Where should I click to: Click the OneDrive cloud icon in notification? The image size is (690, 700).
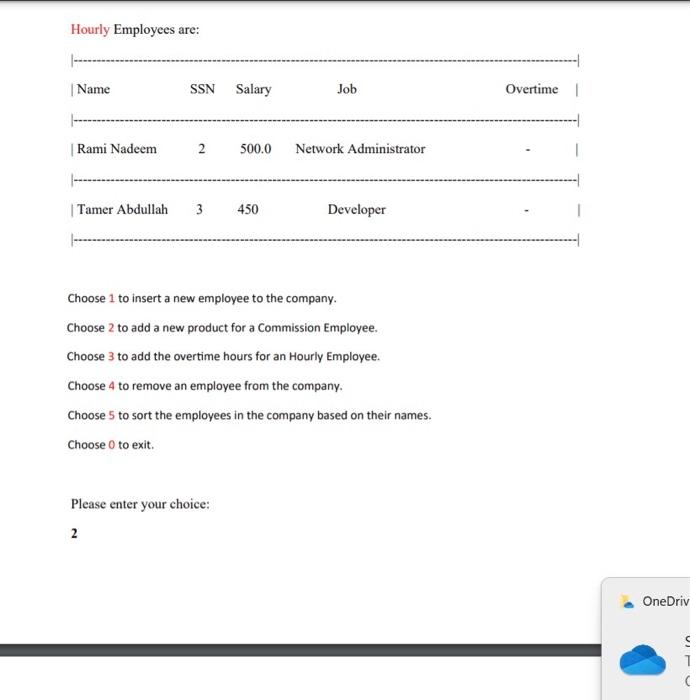643,660
